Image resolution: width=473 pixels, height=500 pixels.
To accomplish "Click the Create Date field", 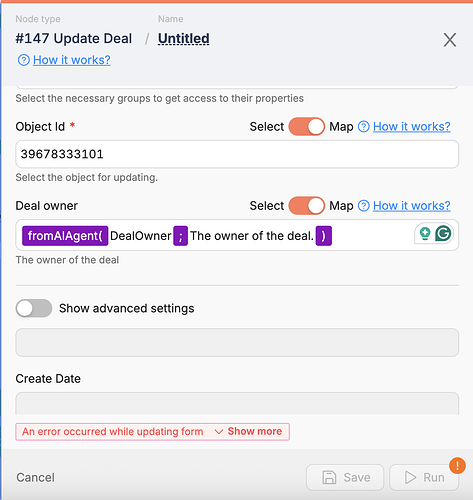I will 237,404.
